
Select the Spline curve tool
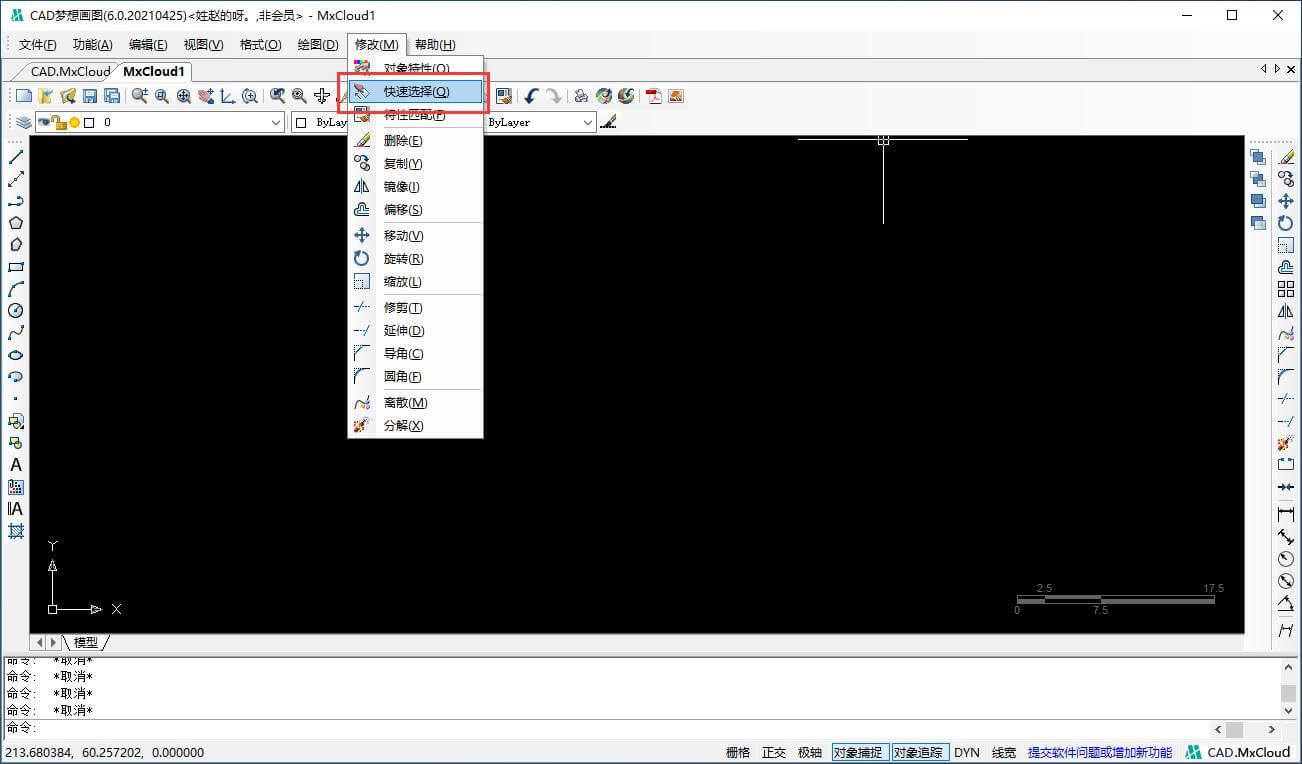click(x=16, y=333)
